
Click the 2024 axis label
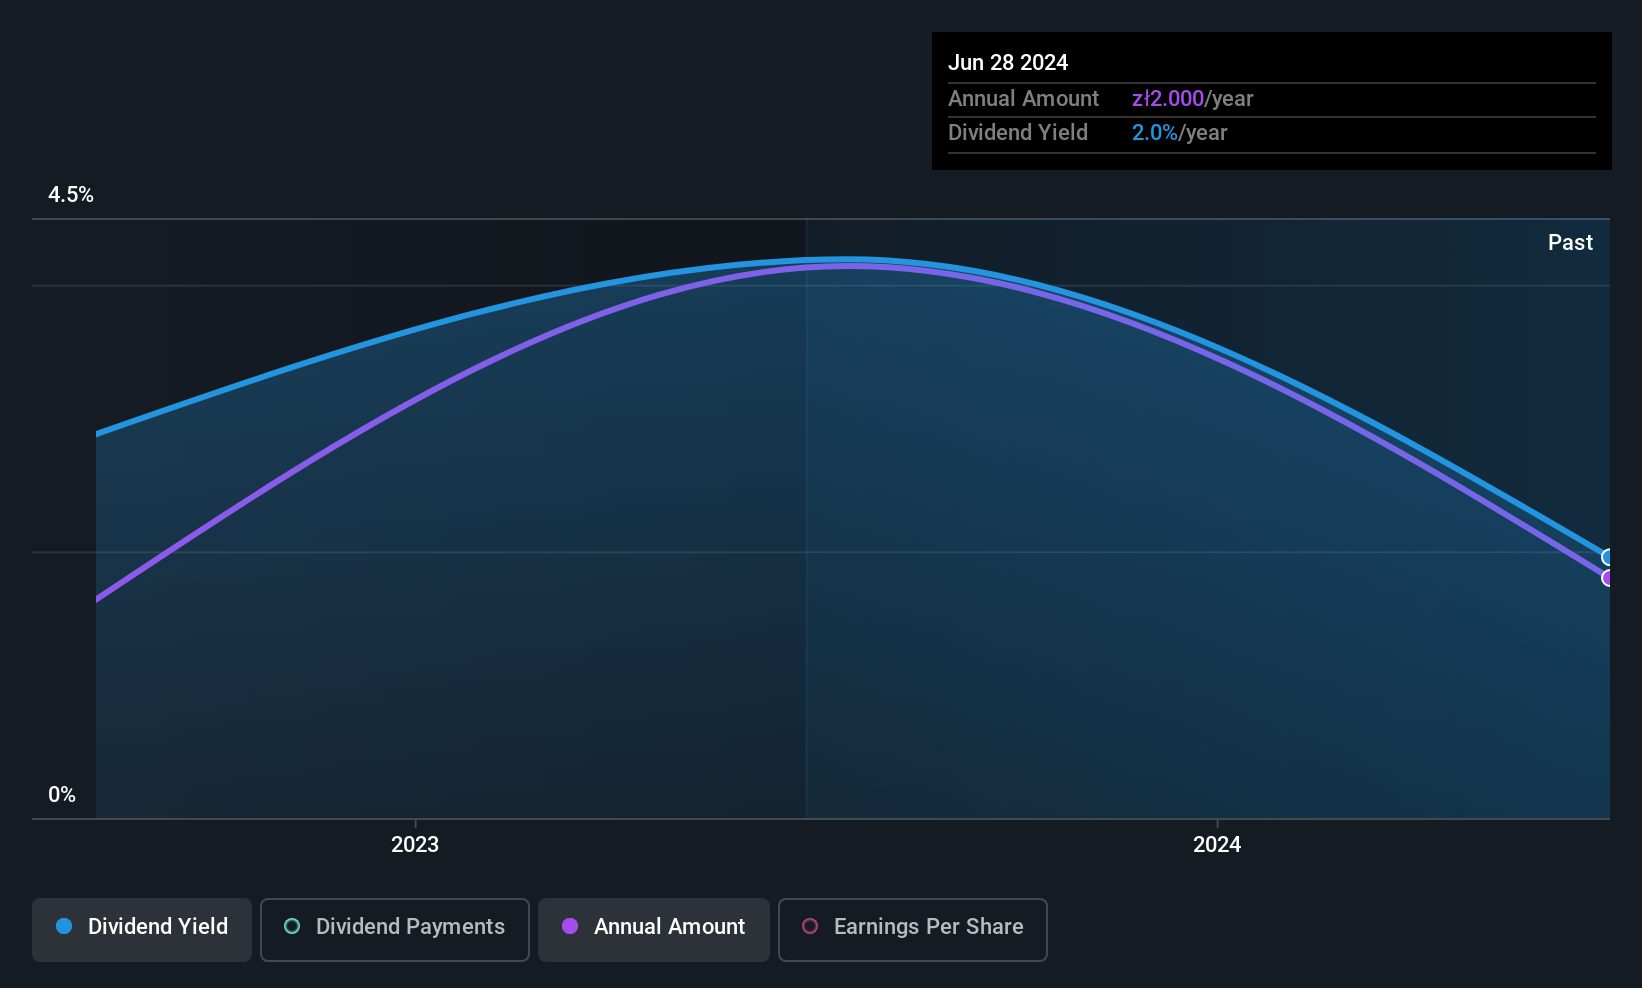[1217, 844]
